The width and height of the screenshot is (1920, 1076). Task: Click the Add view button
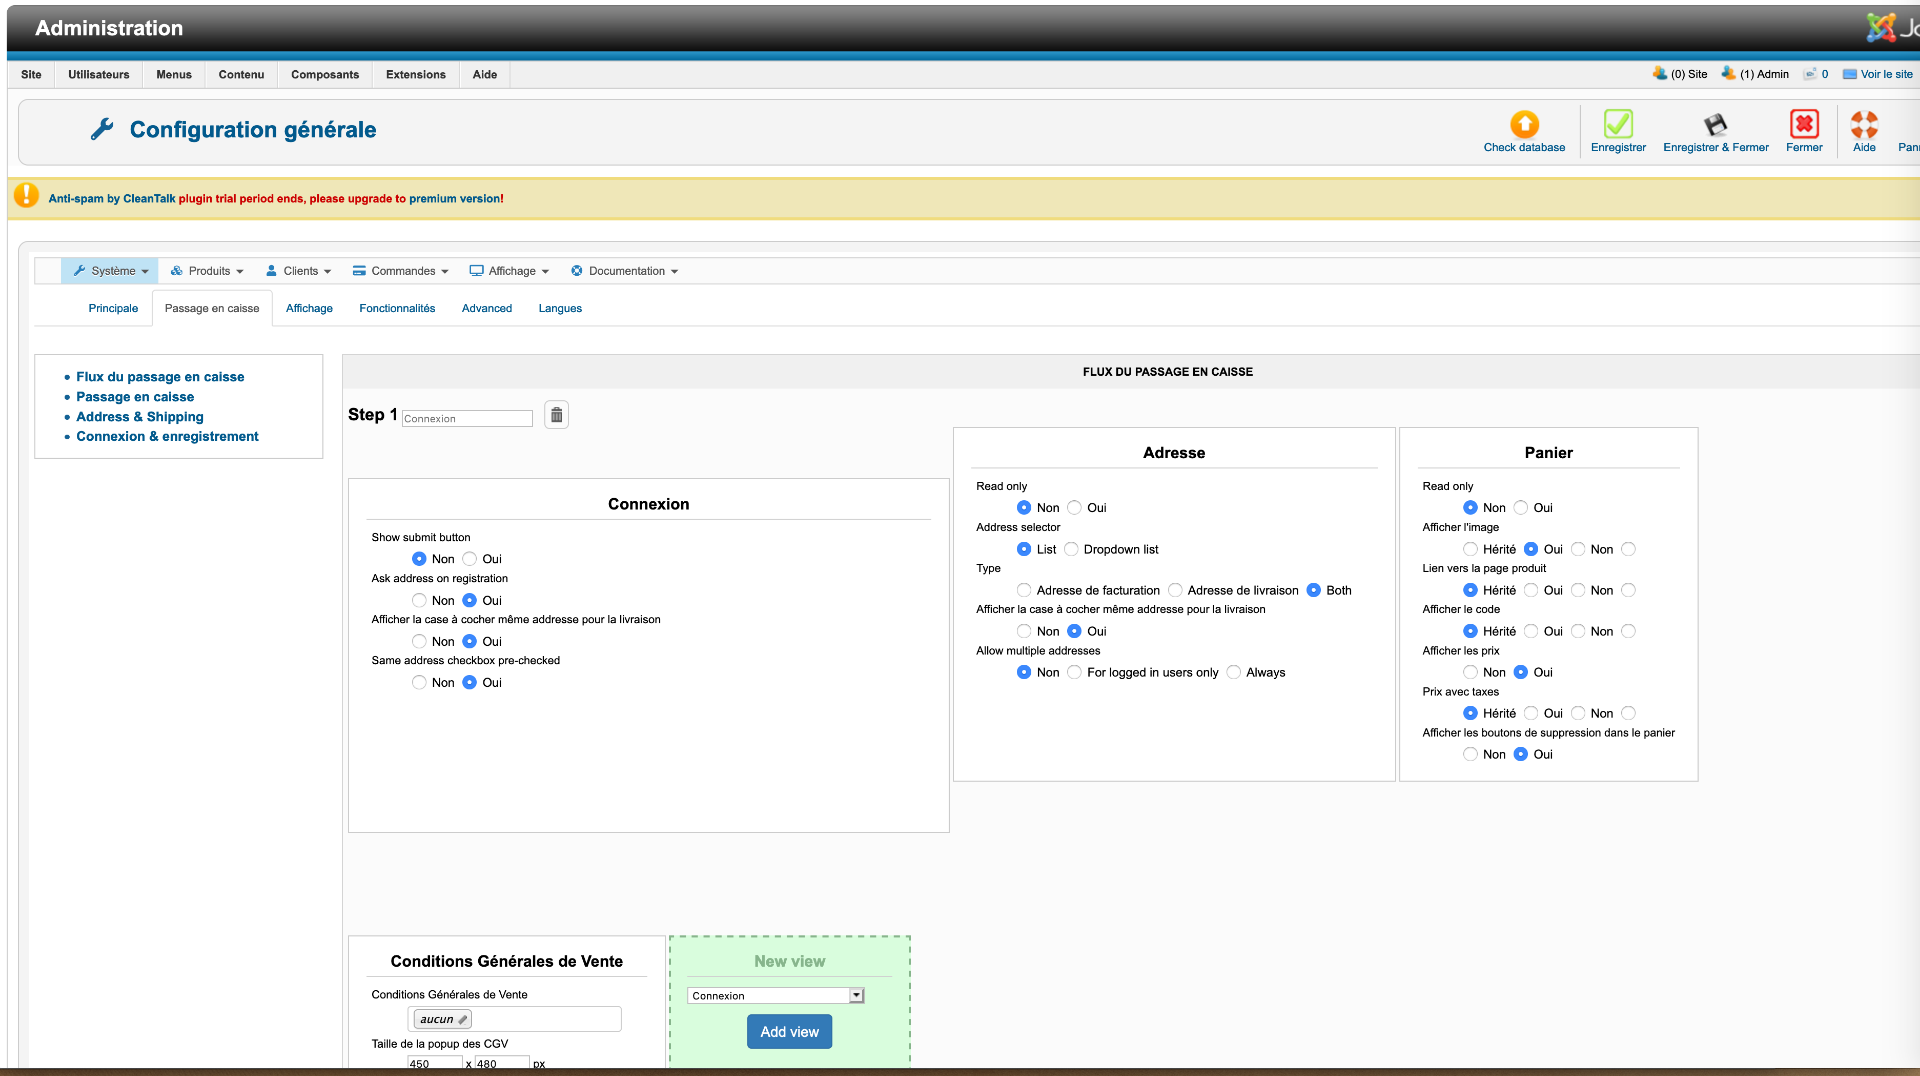click(789, 1032)
